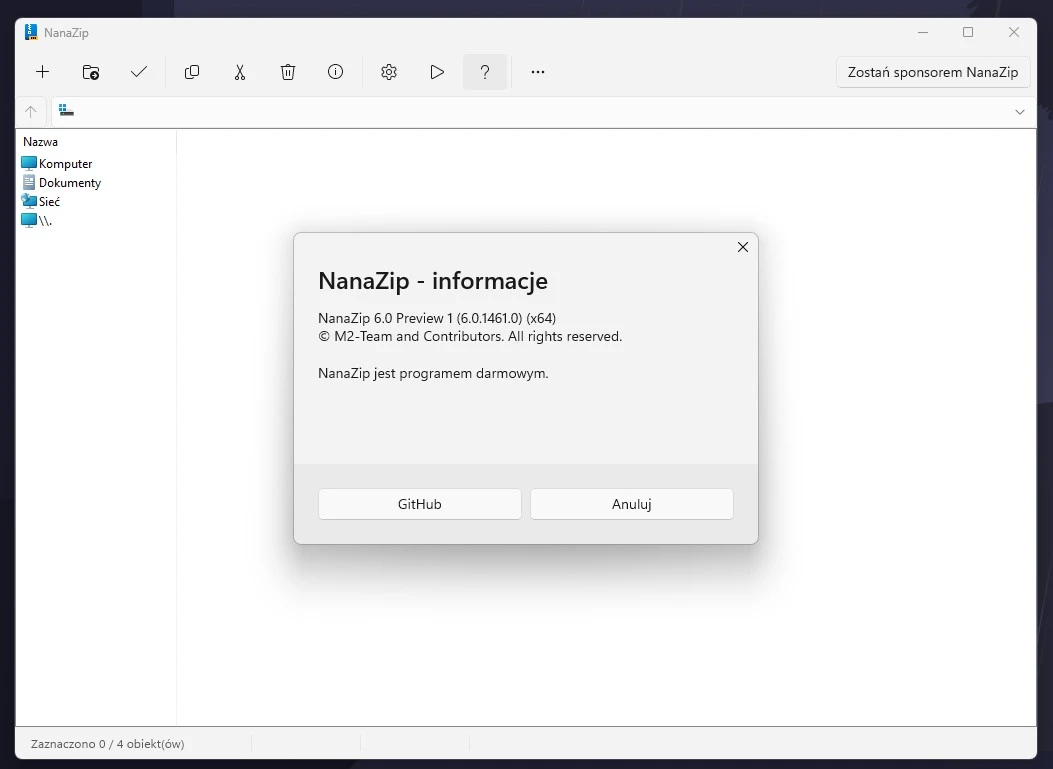The image size is (1053, 769).
Task: Click the Zaznaczono 0 / 4 status text
Action: 107,743
